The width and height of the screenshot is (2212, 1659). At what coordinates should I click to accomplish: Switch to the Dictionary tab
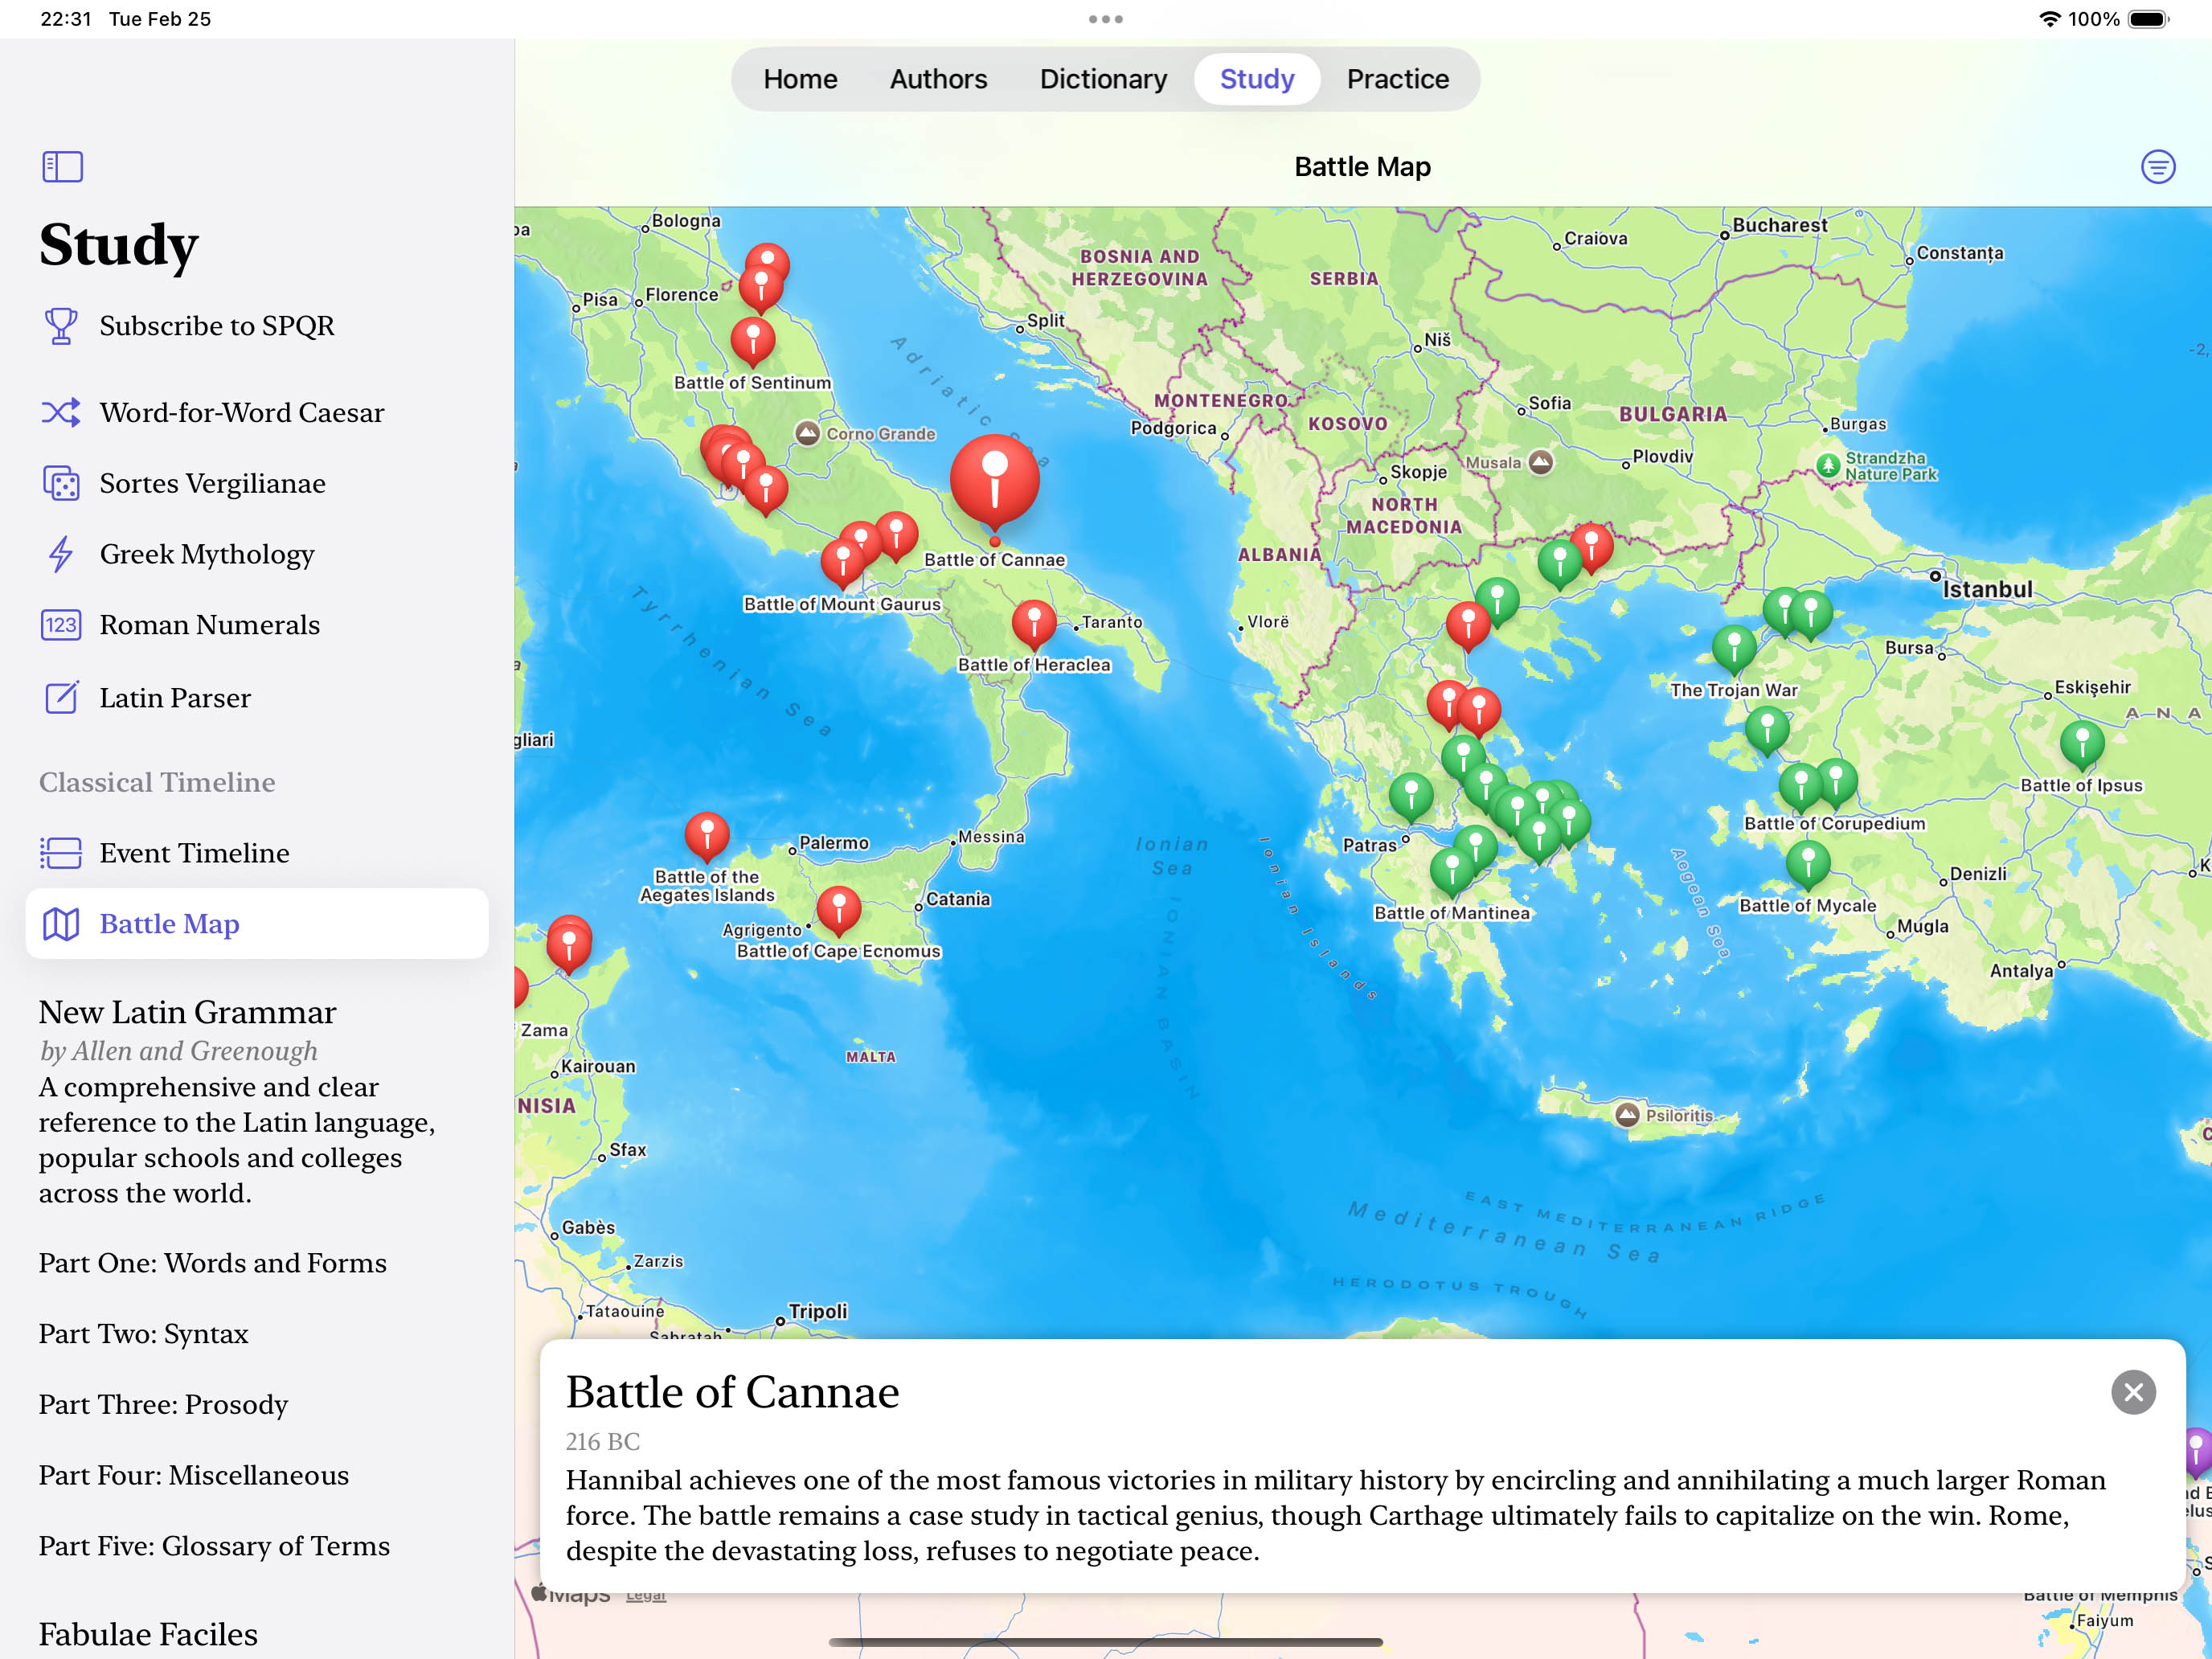click(x=1103, y=79)
